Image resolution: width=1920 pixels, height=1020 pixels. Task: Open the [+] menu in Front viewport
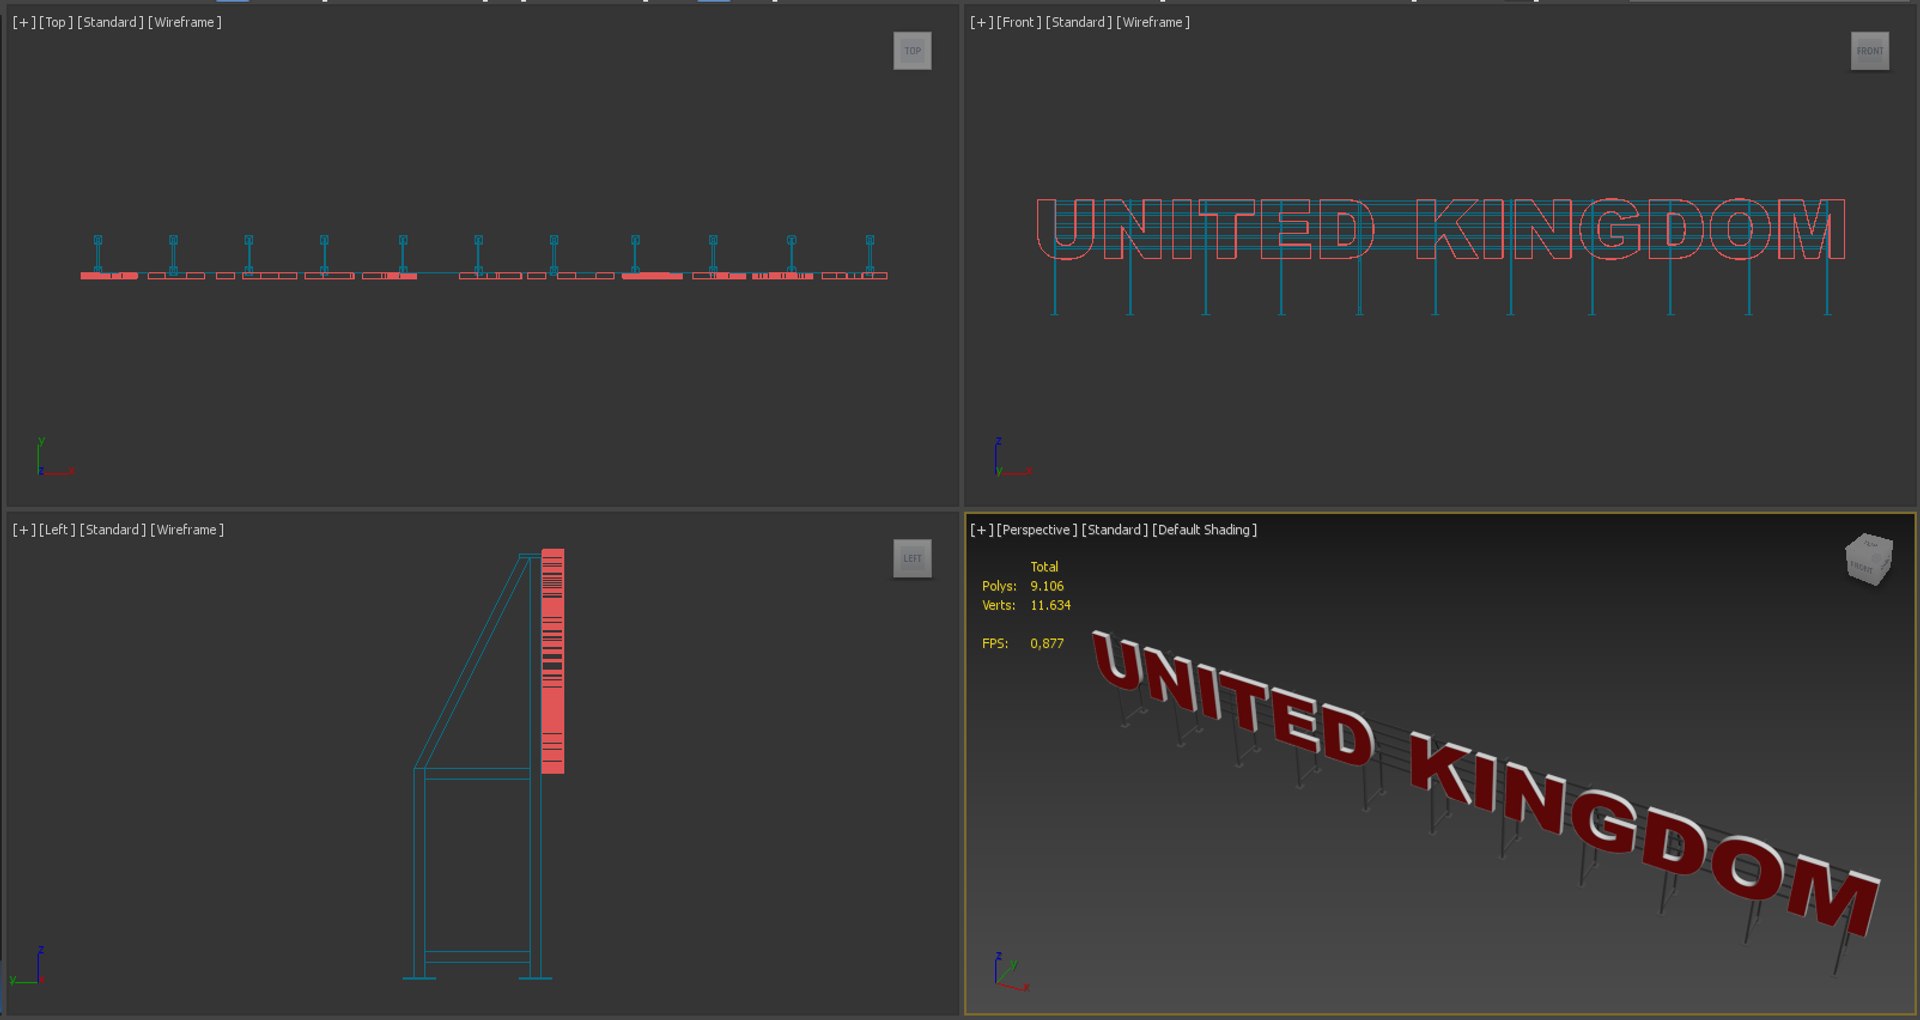(x=982, y=22)
